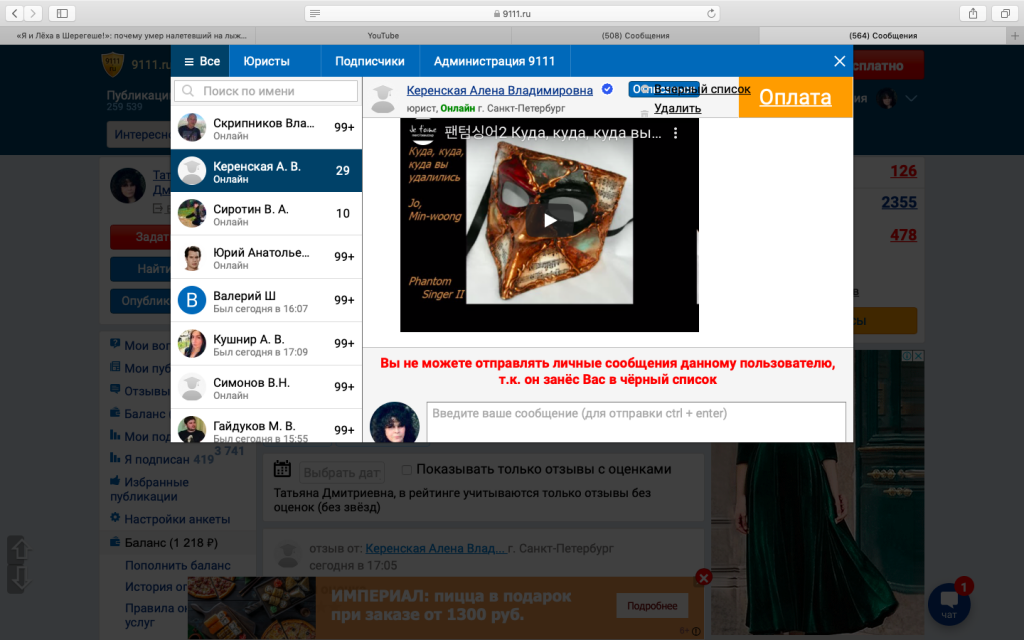Screen dimensions: 1024x640
Task: Expand the profile dropdown arrow by avatar
Action: tap(911, 99)
